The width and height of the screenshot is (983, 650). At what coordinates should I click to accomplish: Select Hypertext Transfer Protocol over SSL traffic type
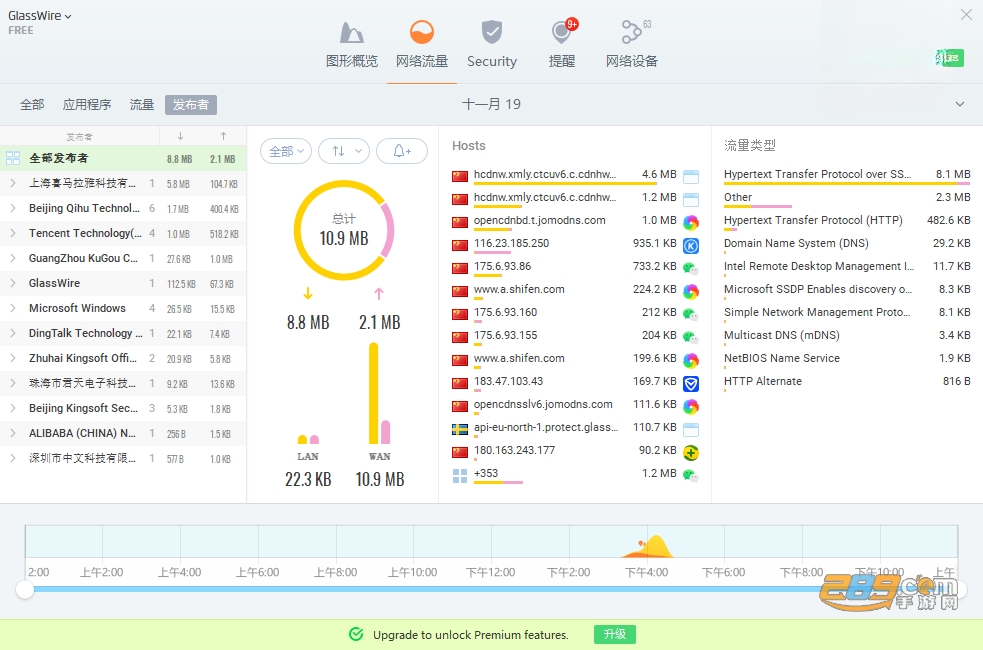pyautogui.click(x=847, y=176)
